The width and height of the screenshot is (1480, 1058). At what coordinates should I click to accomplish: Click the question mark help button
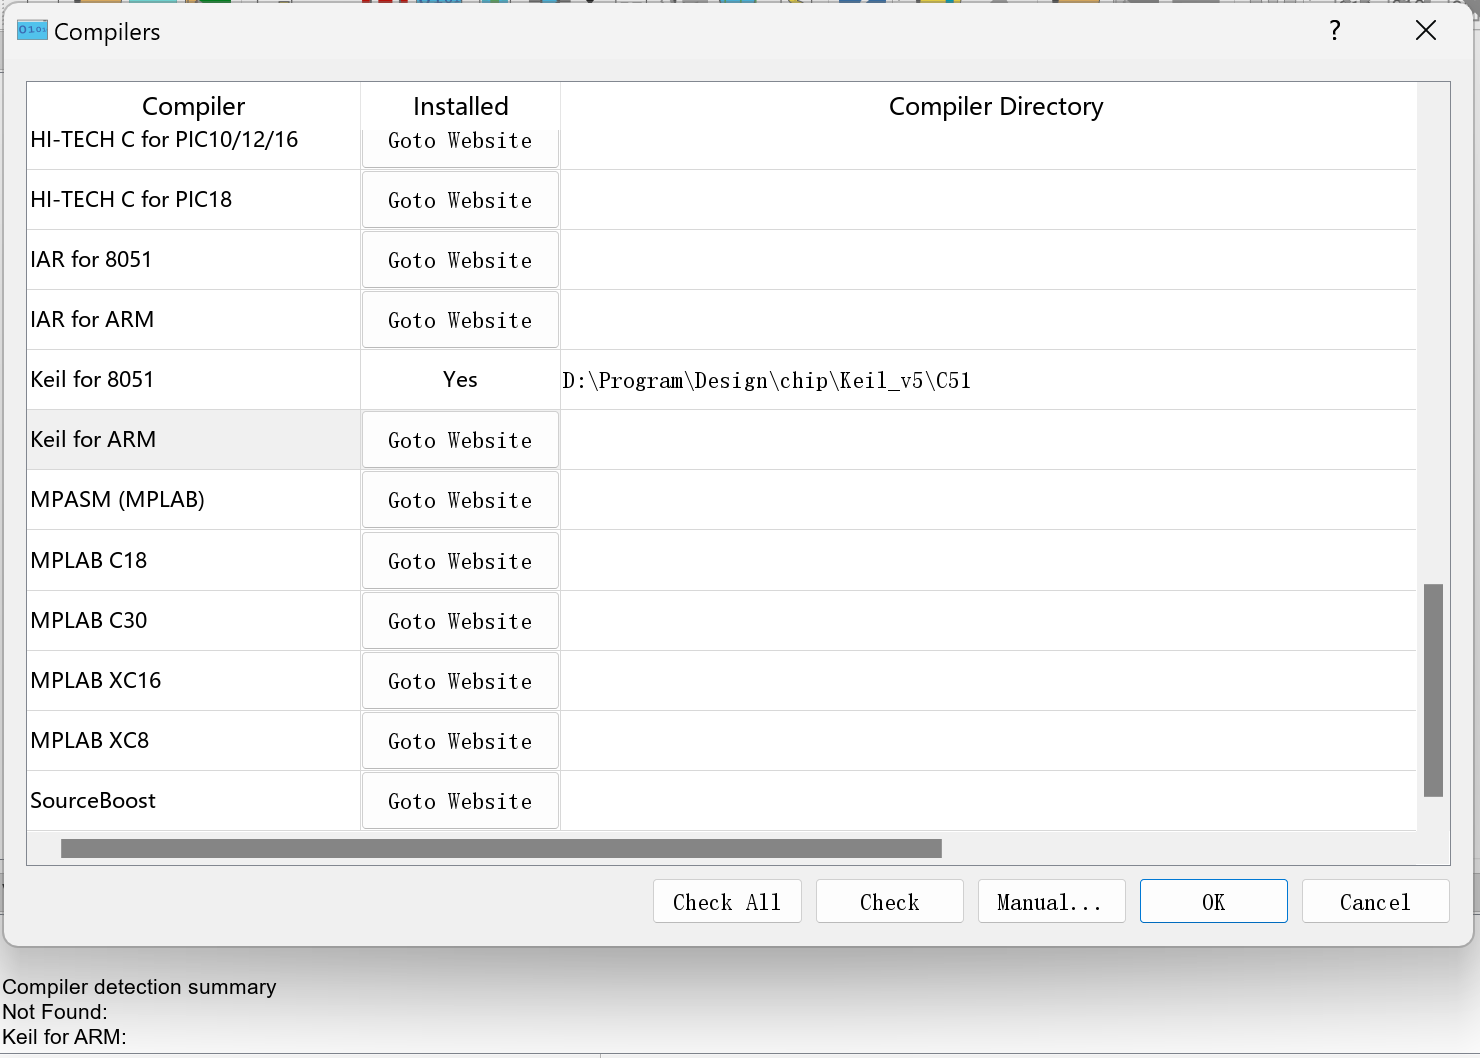pyautogui.click(x=1334, y=31)
